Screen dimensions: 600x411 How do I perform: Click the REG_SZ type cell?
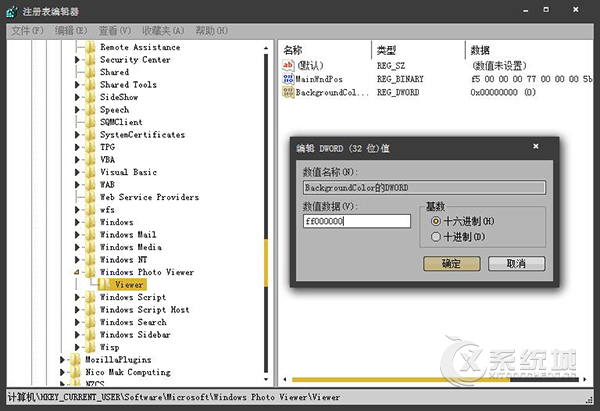pos(391,65)
